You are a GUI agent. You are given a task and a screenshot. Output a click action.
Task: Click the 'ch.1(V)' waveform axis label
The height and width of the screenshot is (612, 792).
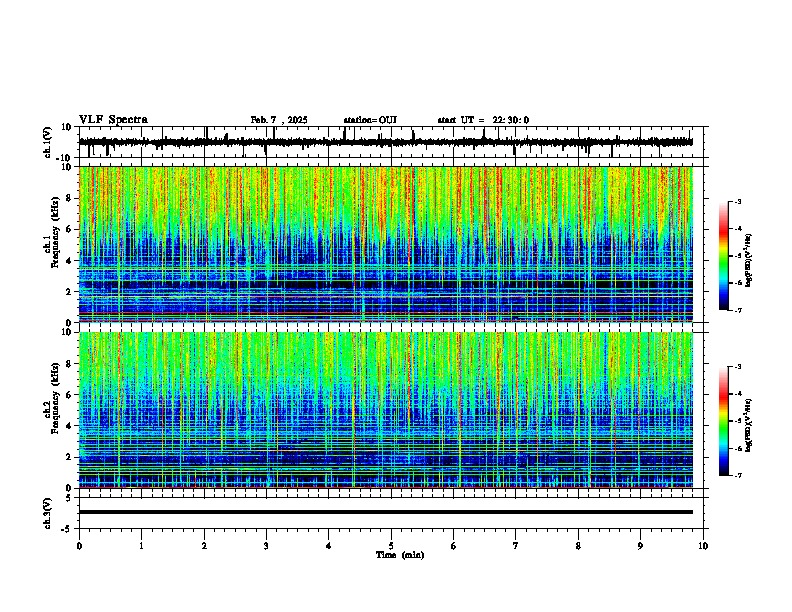click(x=48, y=142)
